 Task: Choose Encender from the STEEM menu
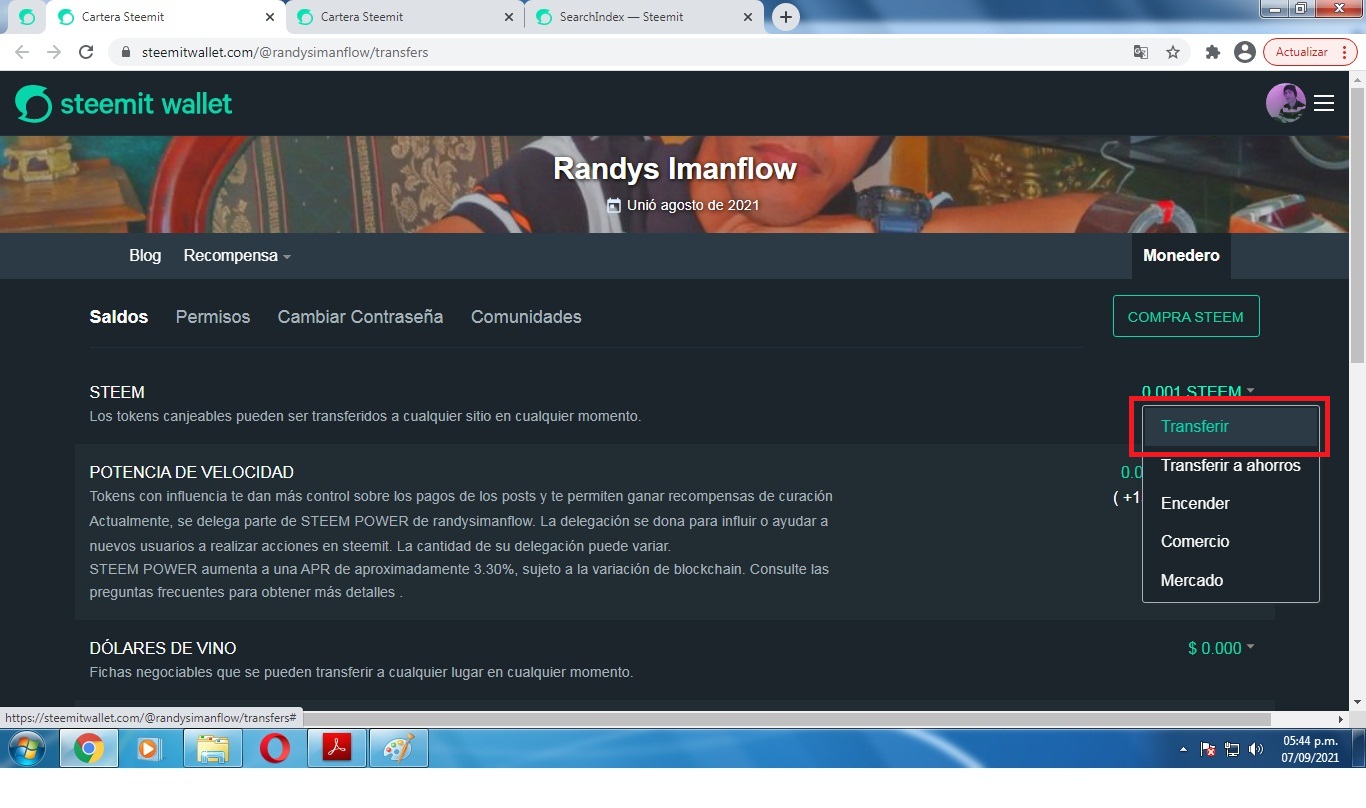click(1231, 503)
